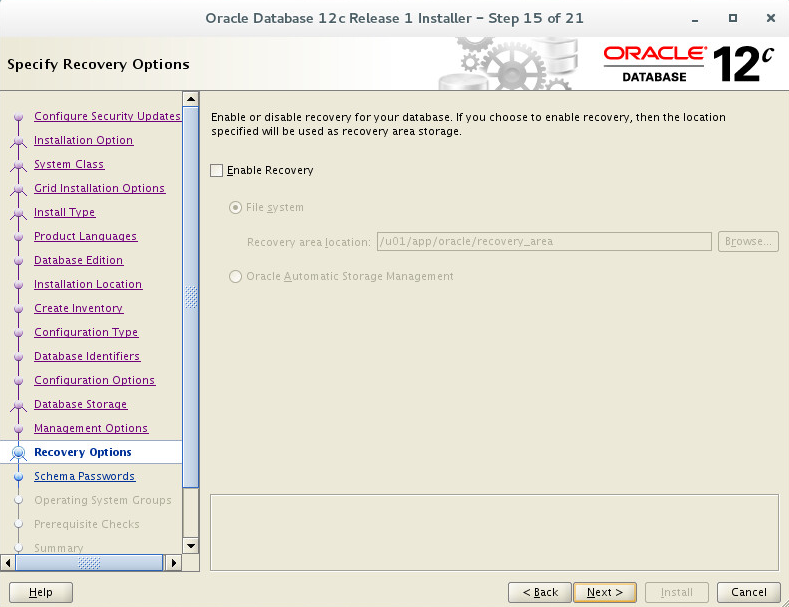Click the step bullet beside Create Inventory

click(x=19, y=309)
